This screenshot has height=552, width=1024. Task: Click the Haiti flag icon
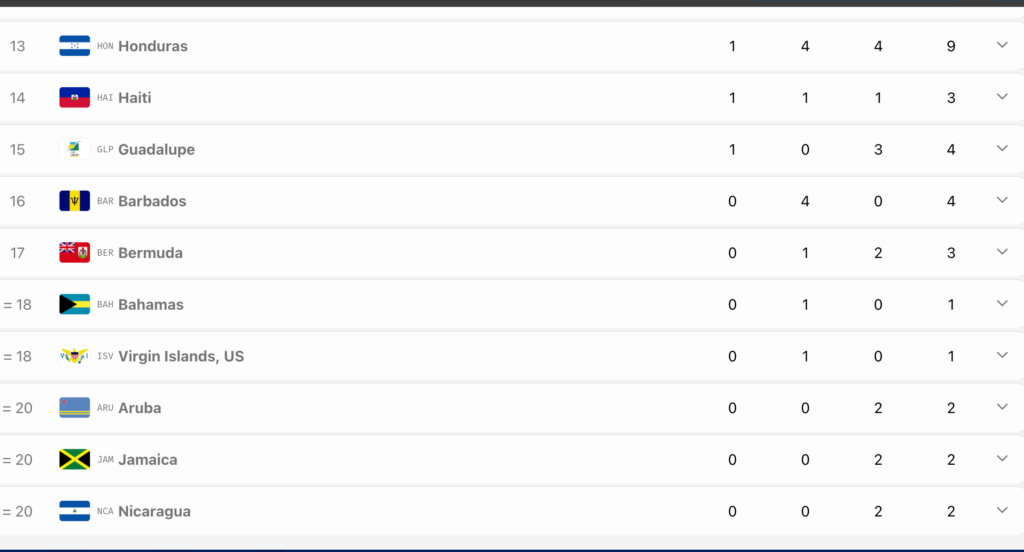pos(74,97)
